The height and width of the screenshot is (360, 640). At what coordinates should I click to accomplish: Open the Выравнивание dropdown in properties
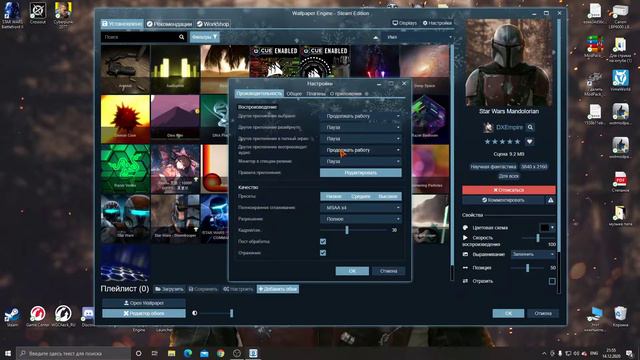(x=533, y=254)
